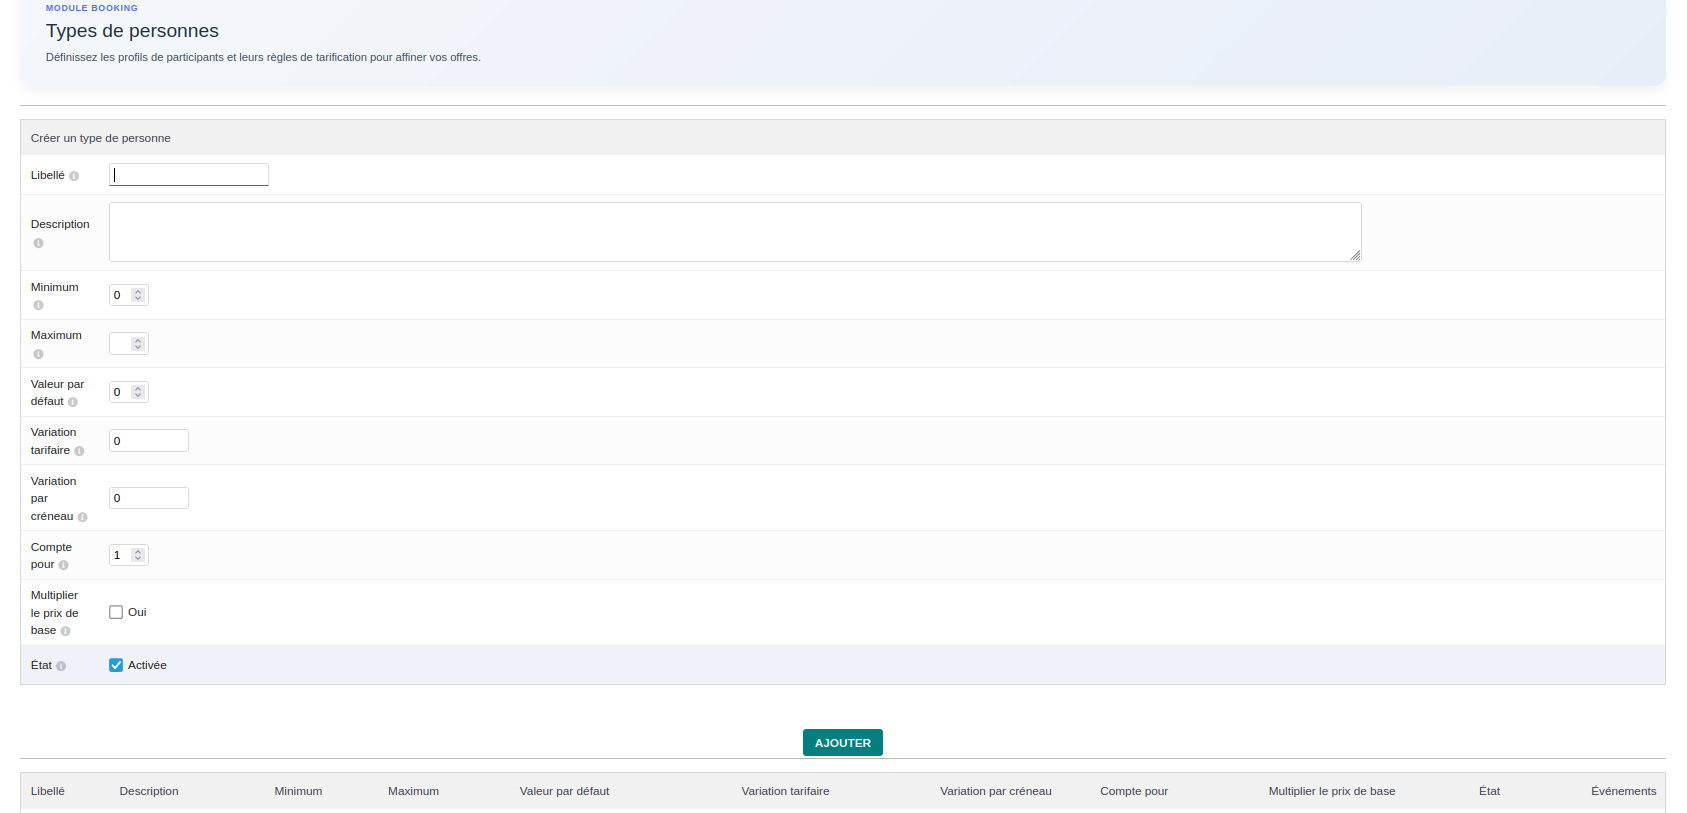This screenshot has height=813, width=1687.
Task: Click the Compte pour spinner arrows
Action: point(138,555)
